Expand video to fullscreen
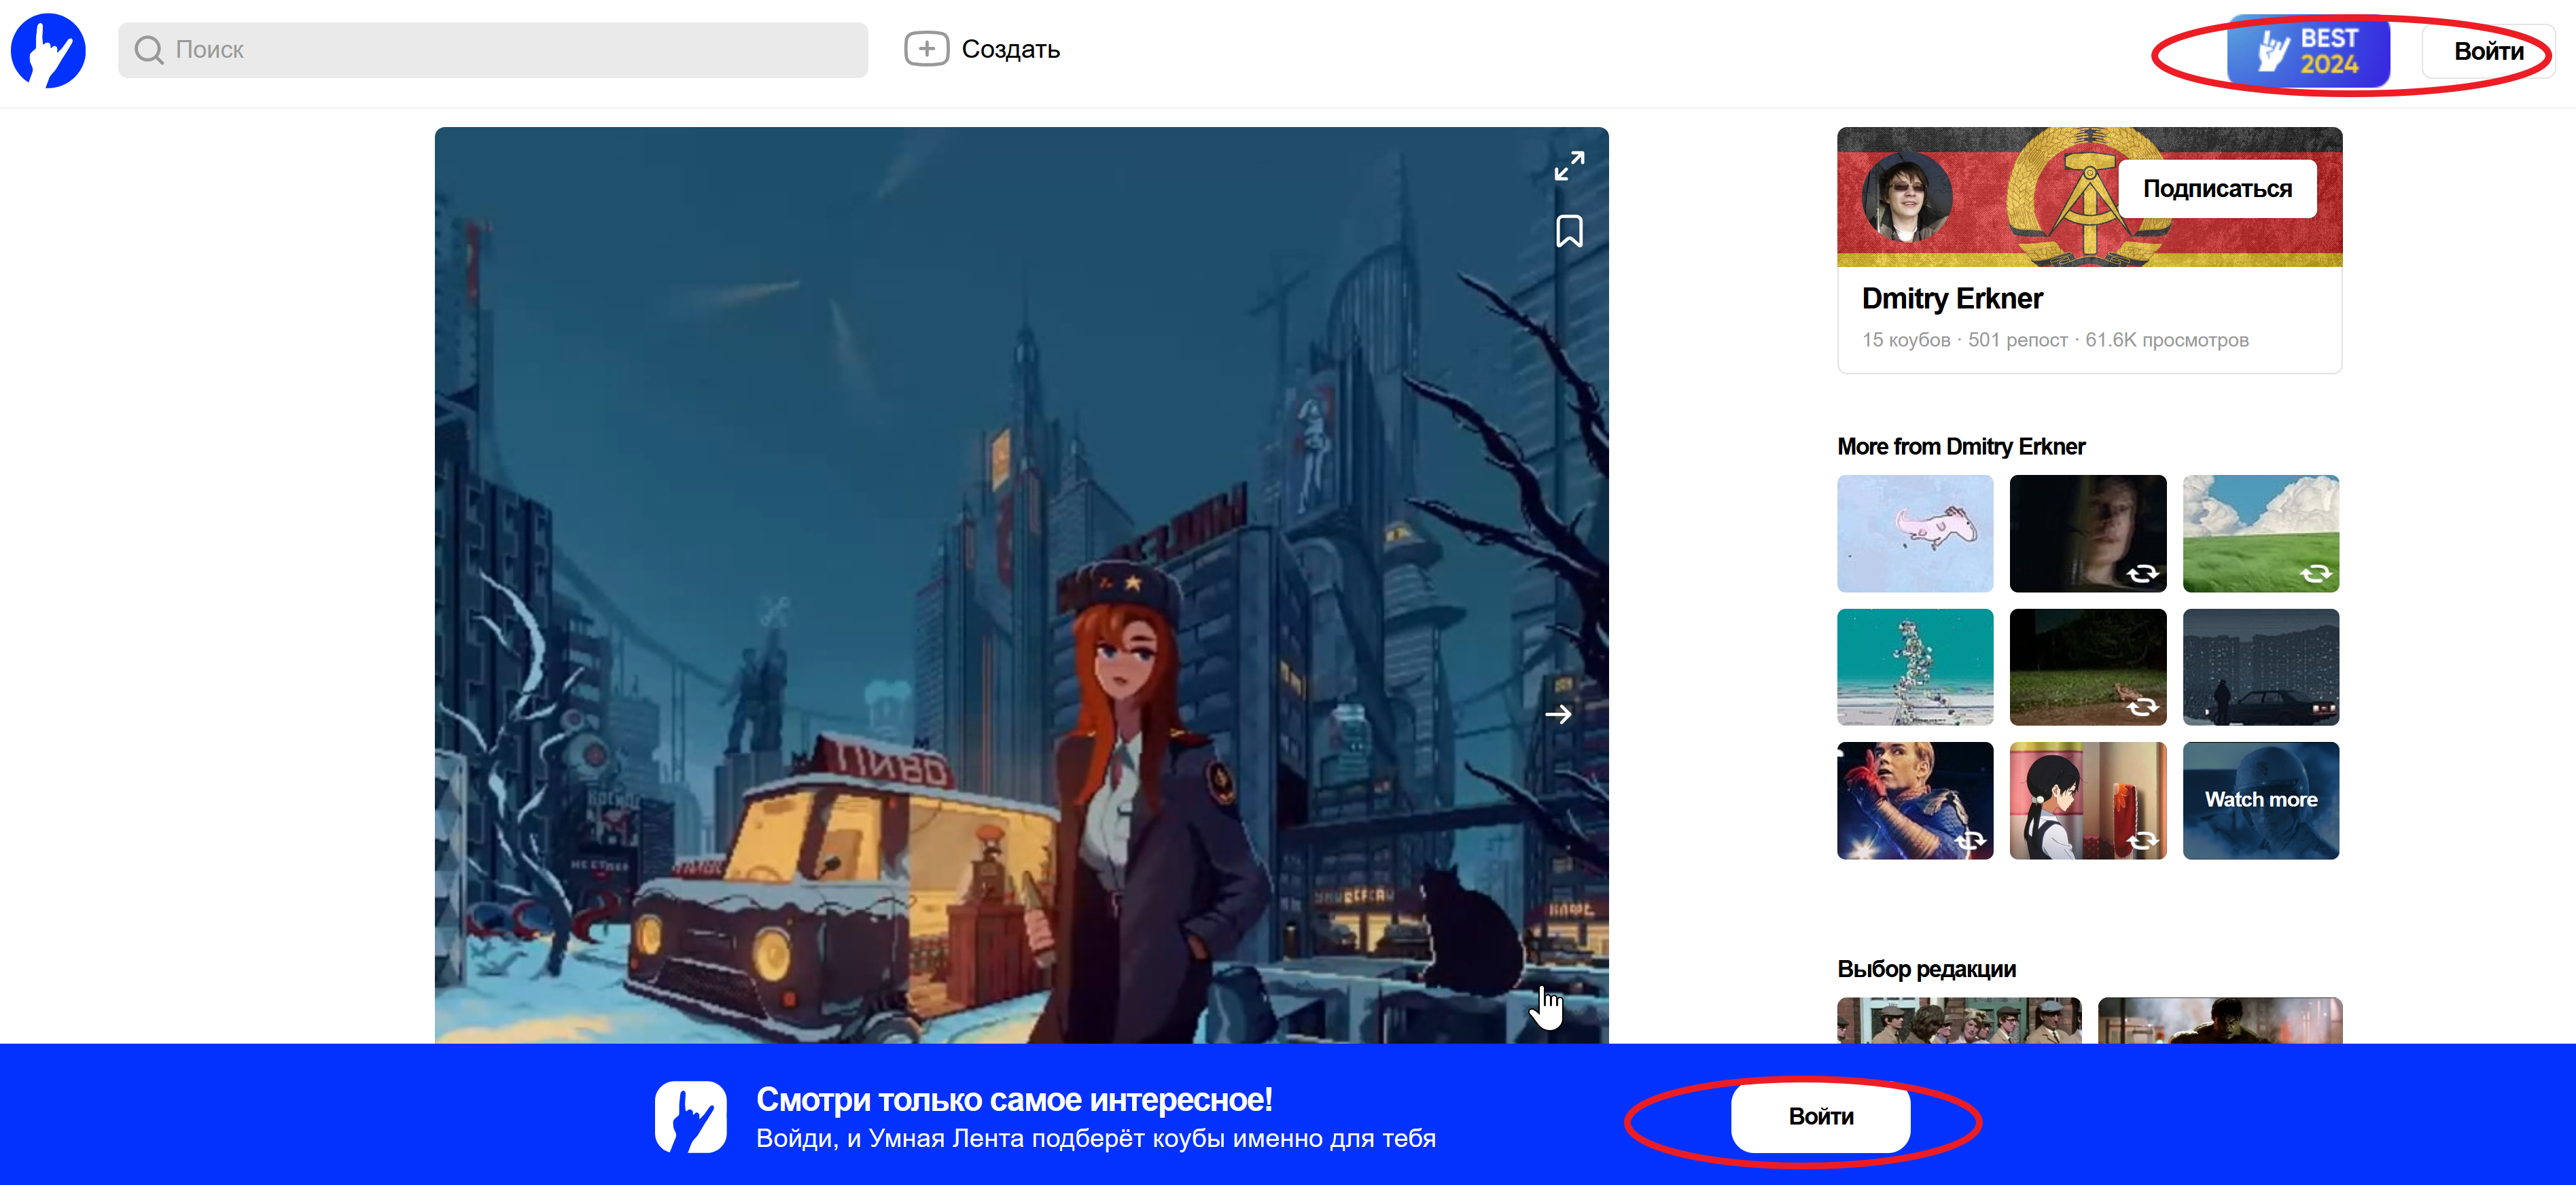 click(x=1568, y=166)
